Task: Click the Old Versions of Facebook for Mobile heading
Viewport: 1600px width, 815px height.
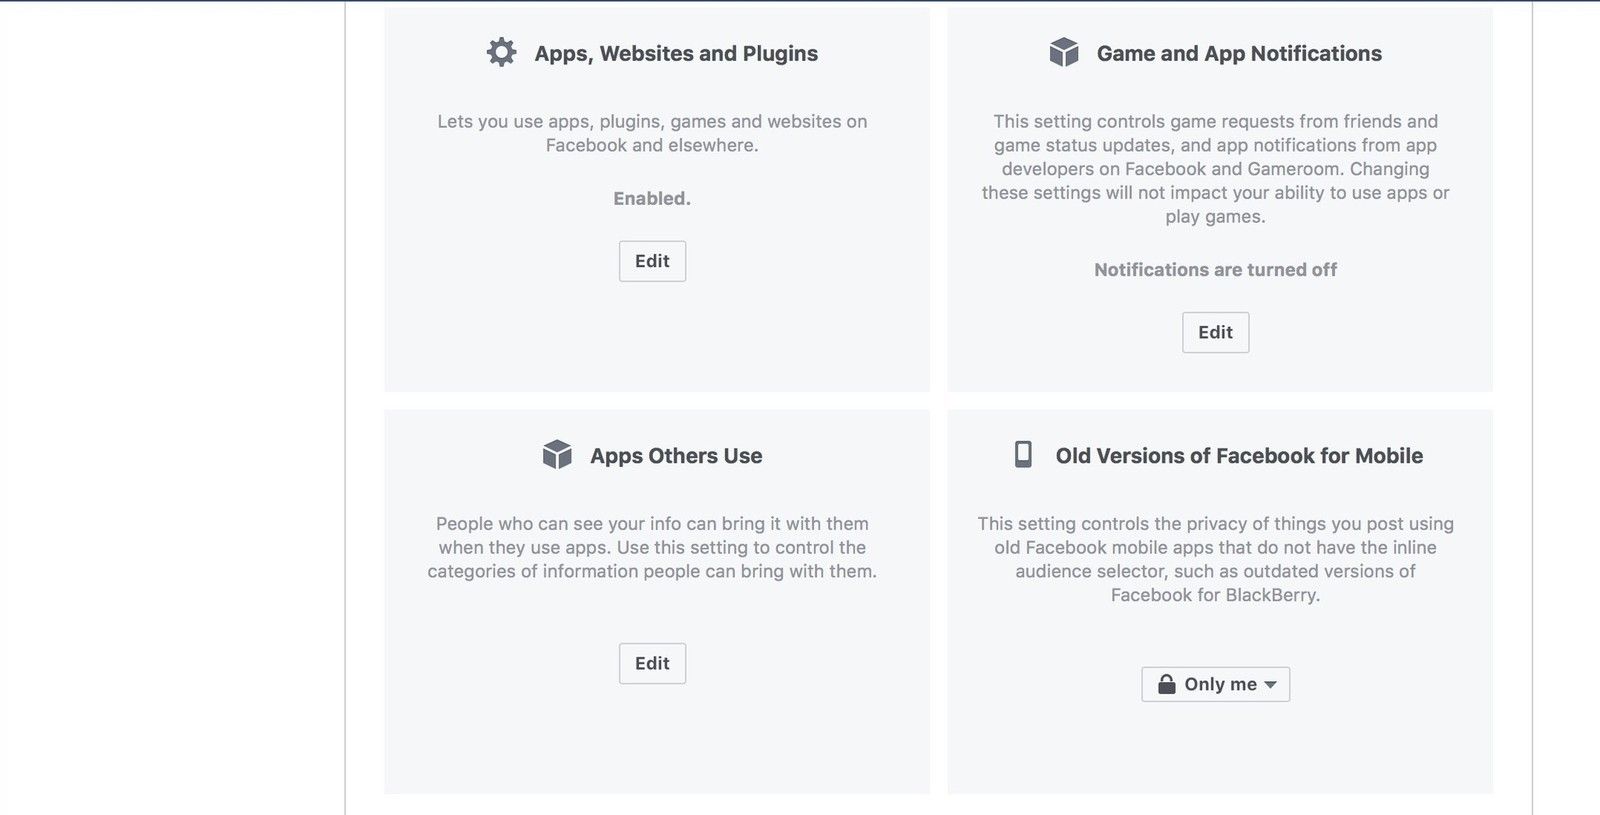Action: tap(1239, 456)
